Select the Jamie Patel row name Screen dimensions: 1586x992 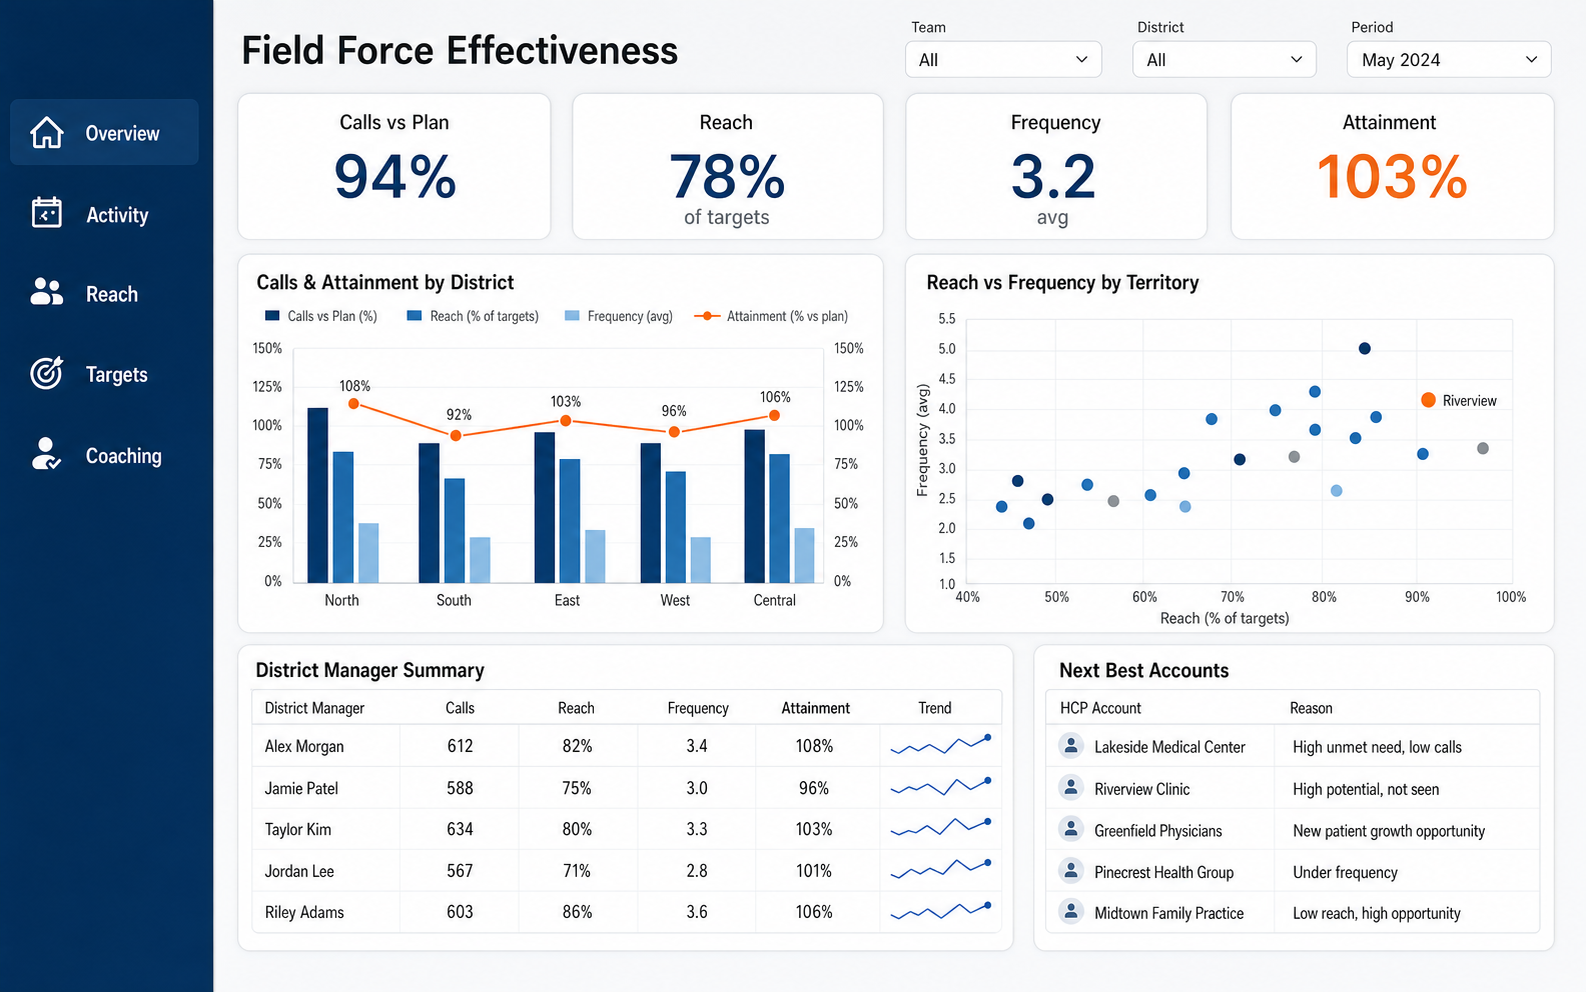click(x=301, y=788)
